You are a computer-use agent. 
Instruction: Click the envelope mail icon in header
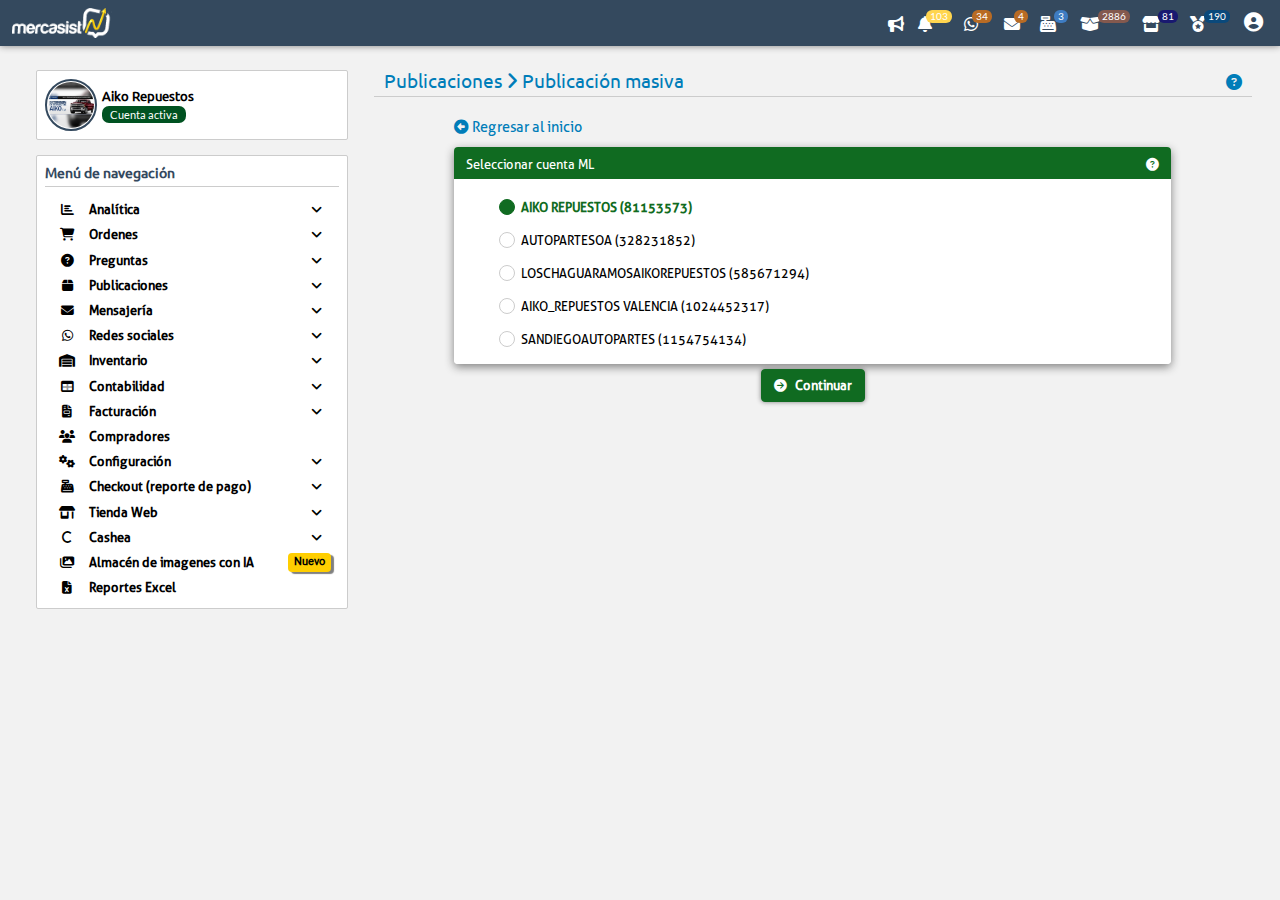pyautogui.click(x=1012, y=24)
